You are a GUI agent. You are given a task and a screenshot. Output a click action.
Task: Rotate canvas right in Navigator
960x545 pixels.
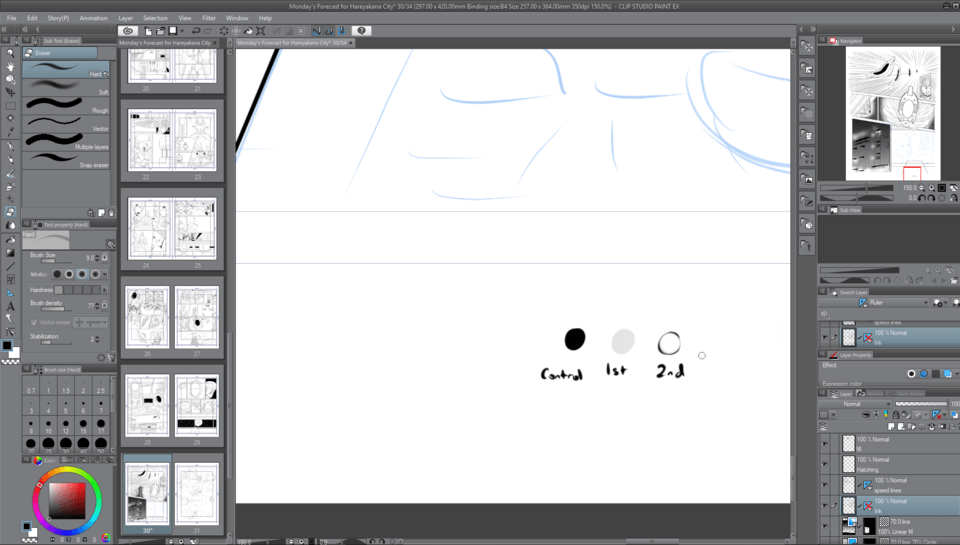click(932, 198)
